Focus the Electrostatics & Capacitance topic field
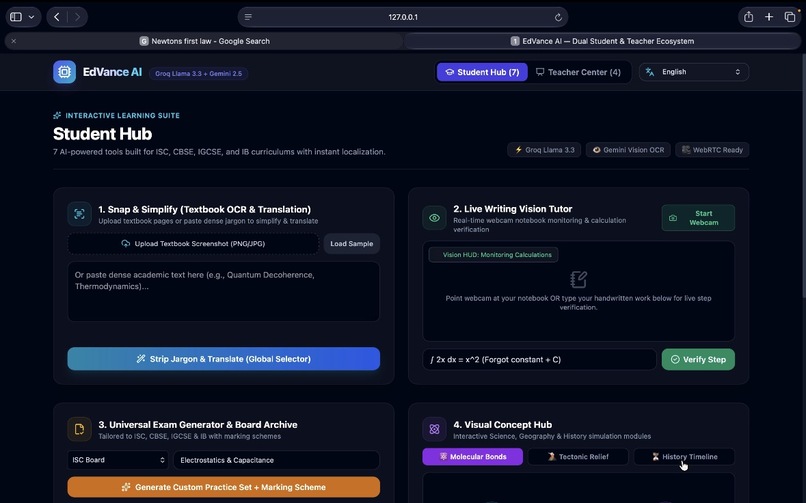 point(277,460)
